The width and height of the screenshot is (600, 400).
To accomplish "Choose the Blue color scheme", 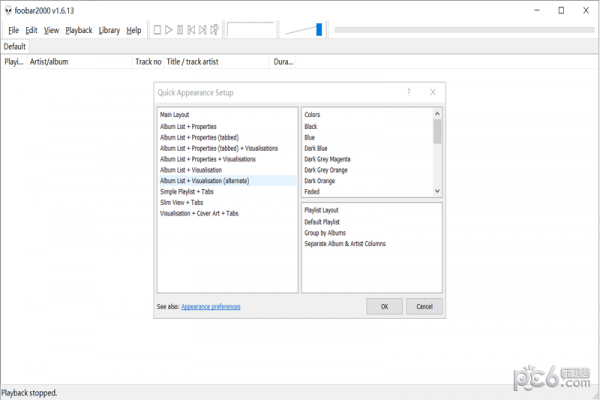I will [310, 137].
